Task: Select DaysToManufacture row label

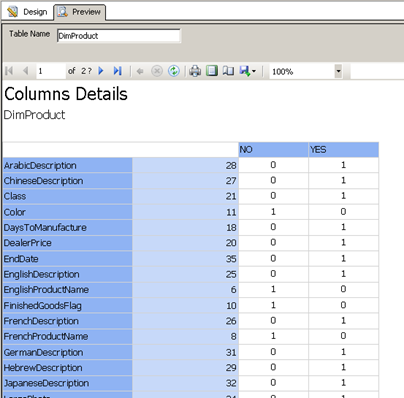Action: [67, 227]
